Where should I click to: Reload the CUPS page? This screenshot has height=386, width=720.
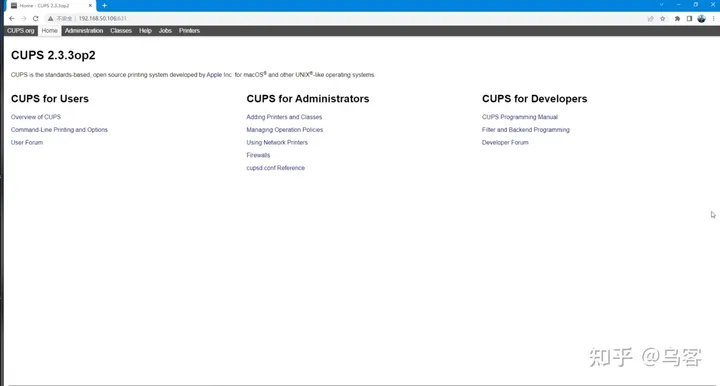tap(35, 18)
